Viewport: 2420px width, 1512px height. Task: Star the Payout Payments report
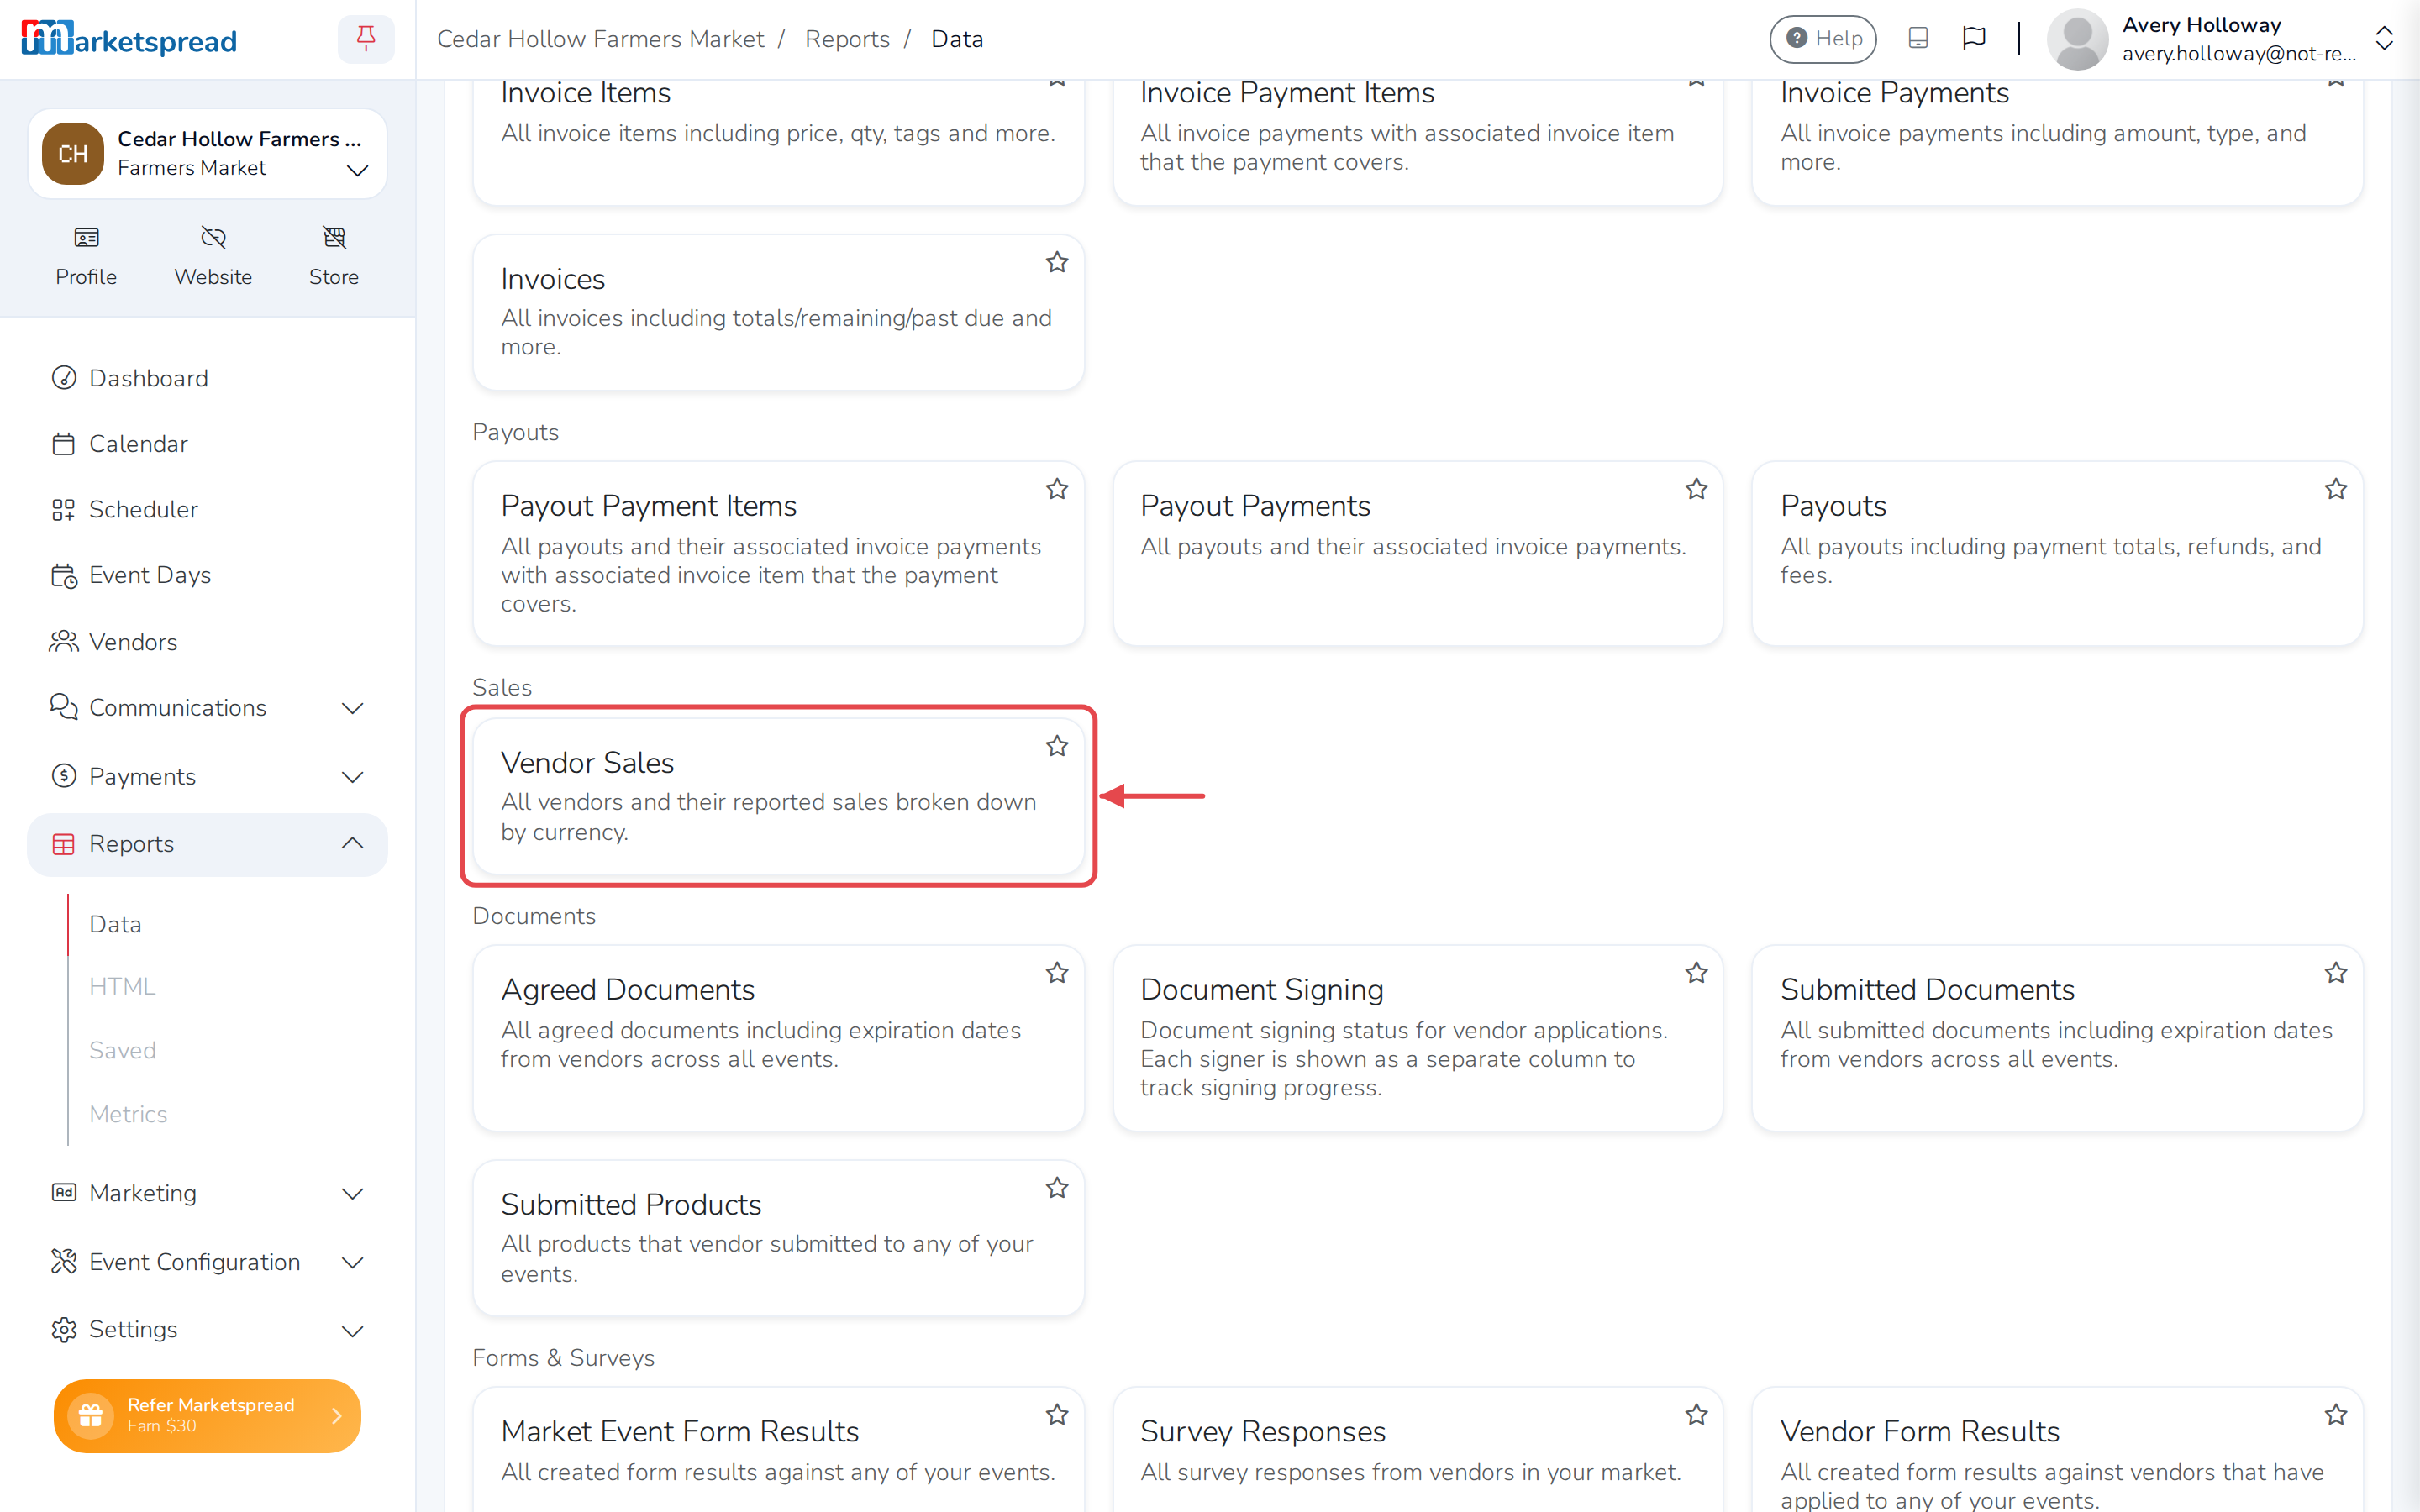[x=1696, y=490]
